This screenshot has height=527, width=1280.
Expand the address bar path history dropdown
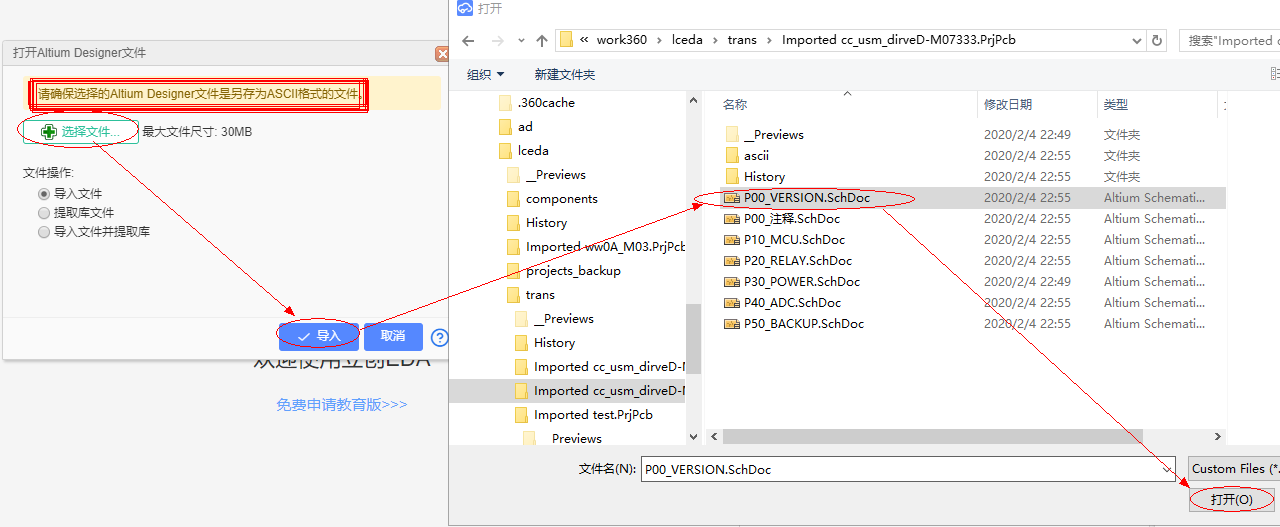1137,41
